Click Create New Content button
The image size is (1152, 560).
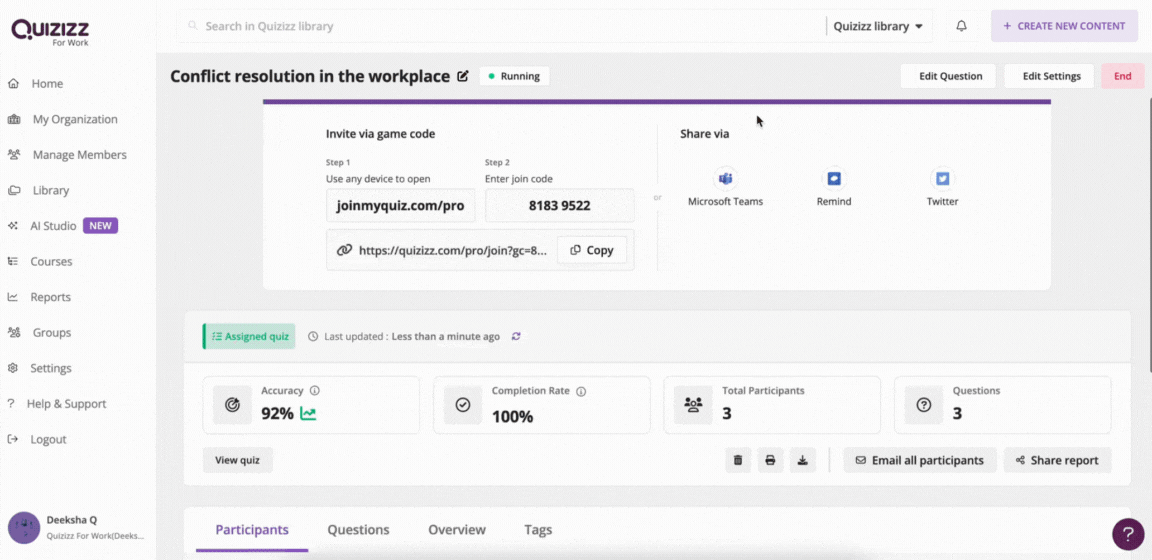[1064, 26]
